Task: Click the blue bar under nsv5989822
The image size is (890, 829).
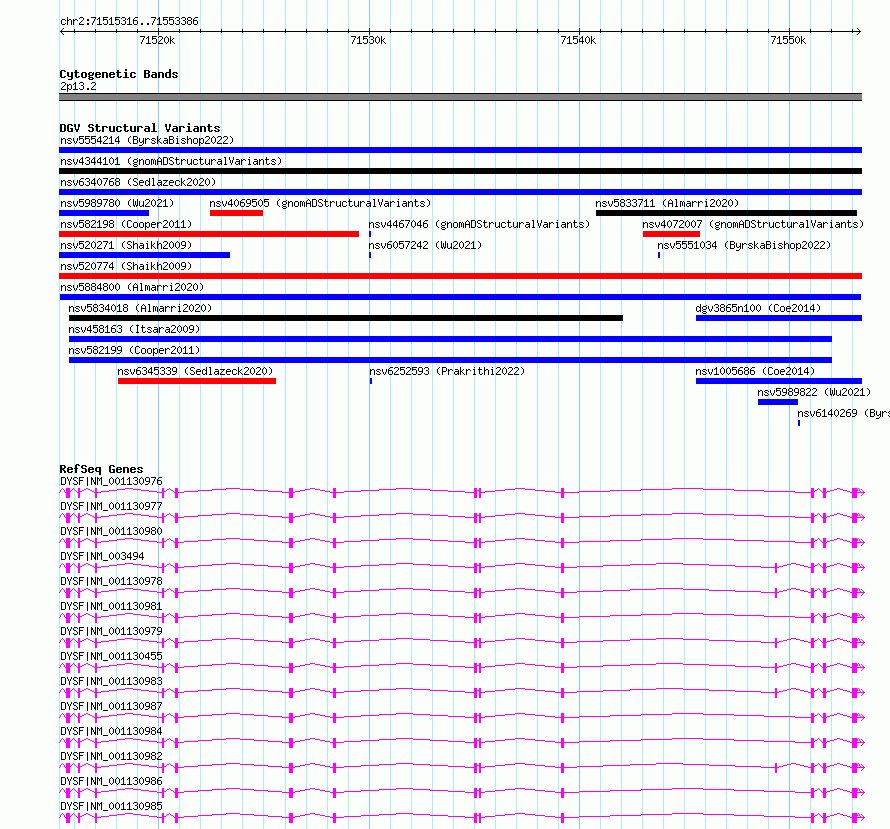Action: point(778,402)
